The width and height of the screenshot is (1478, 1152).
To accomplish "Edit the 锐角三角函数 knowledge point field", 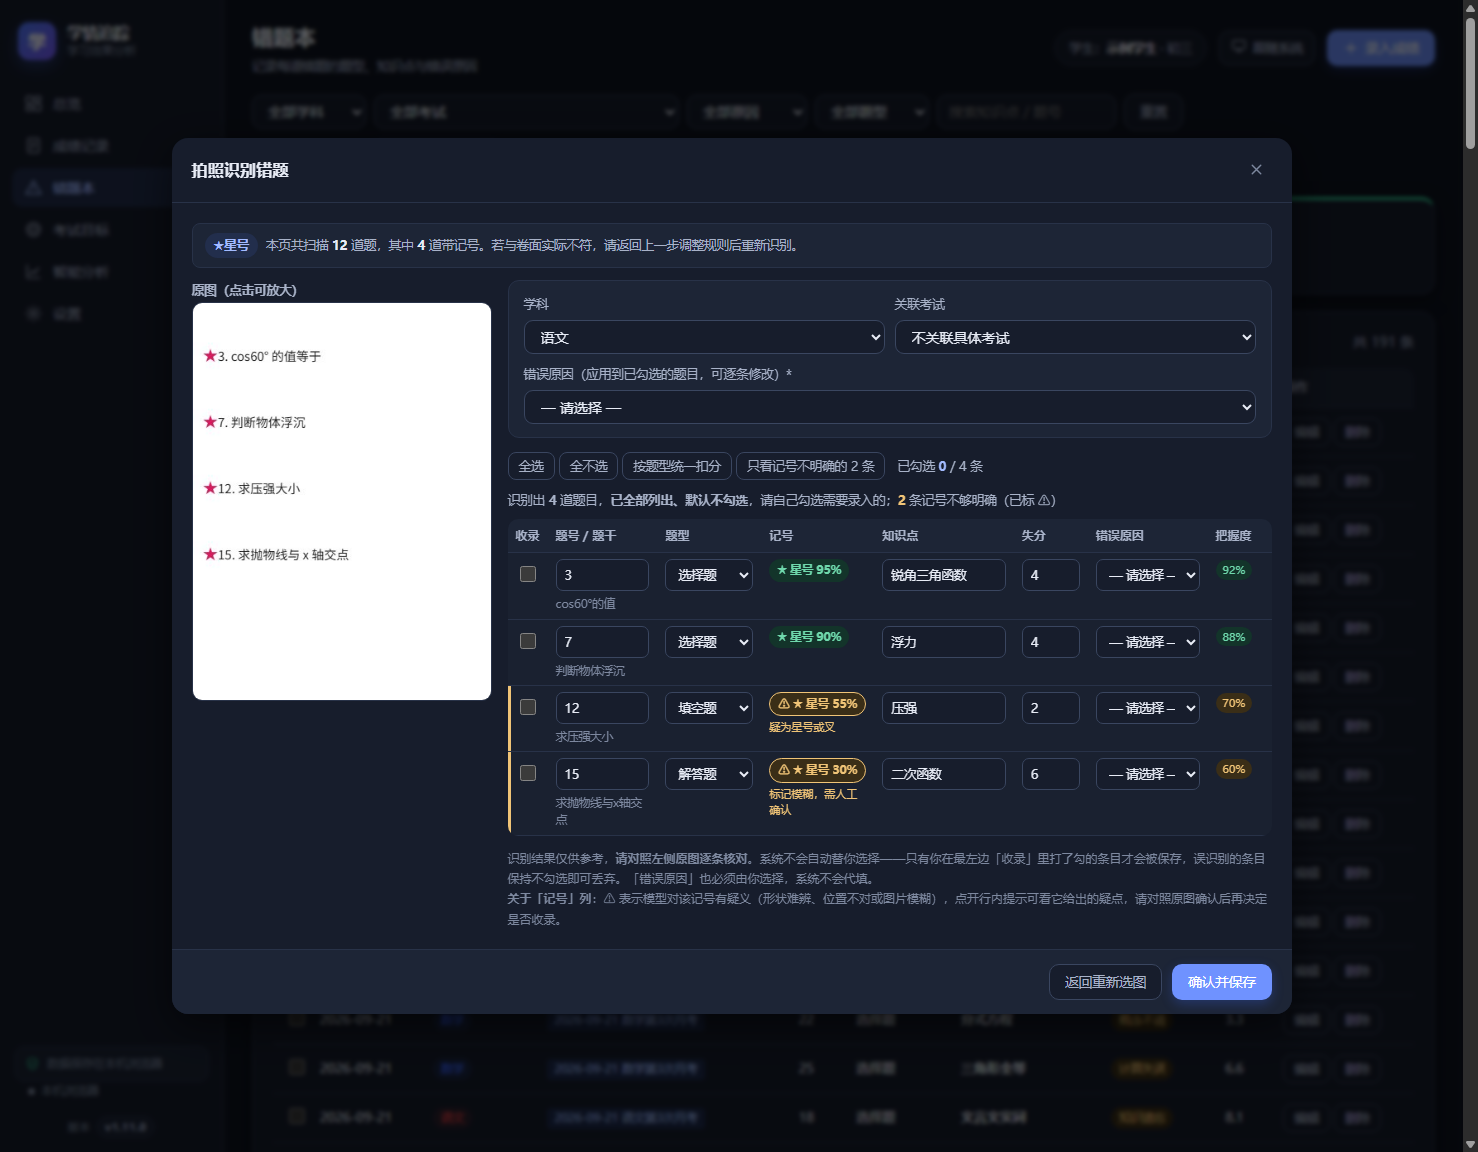I will click(944, 575).
